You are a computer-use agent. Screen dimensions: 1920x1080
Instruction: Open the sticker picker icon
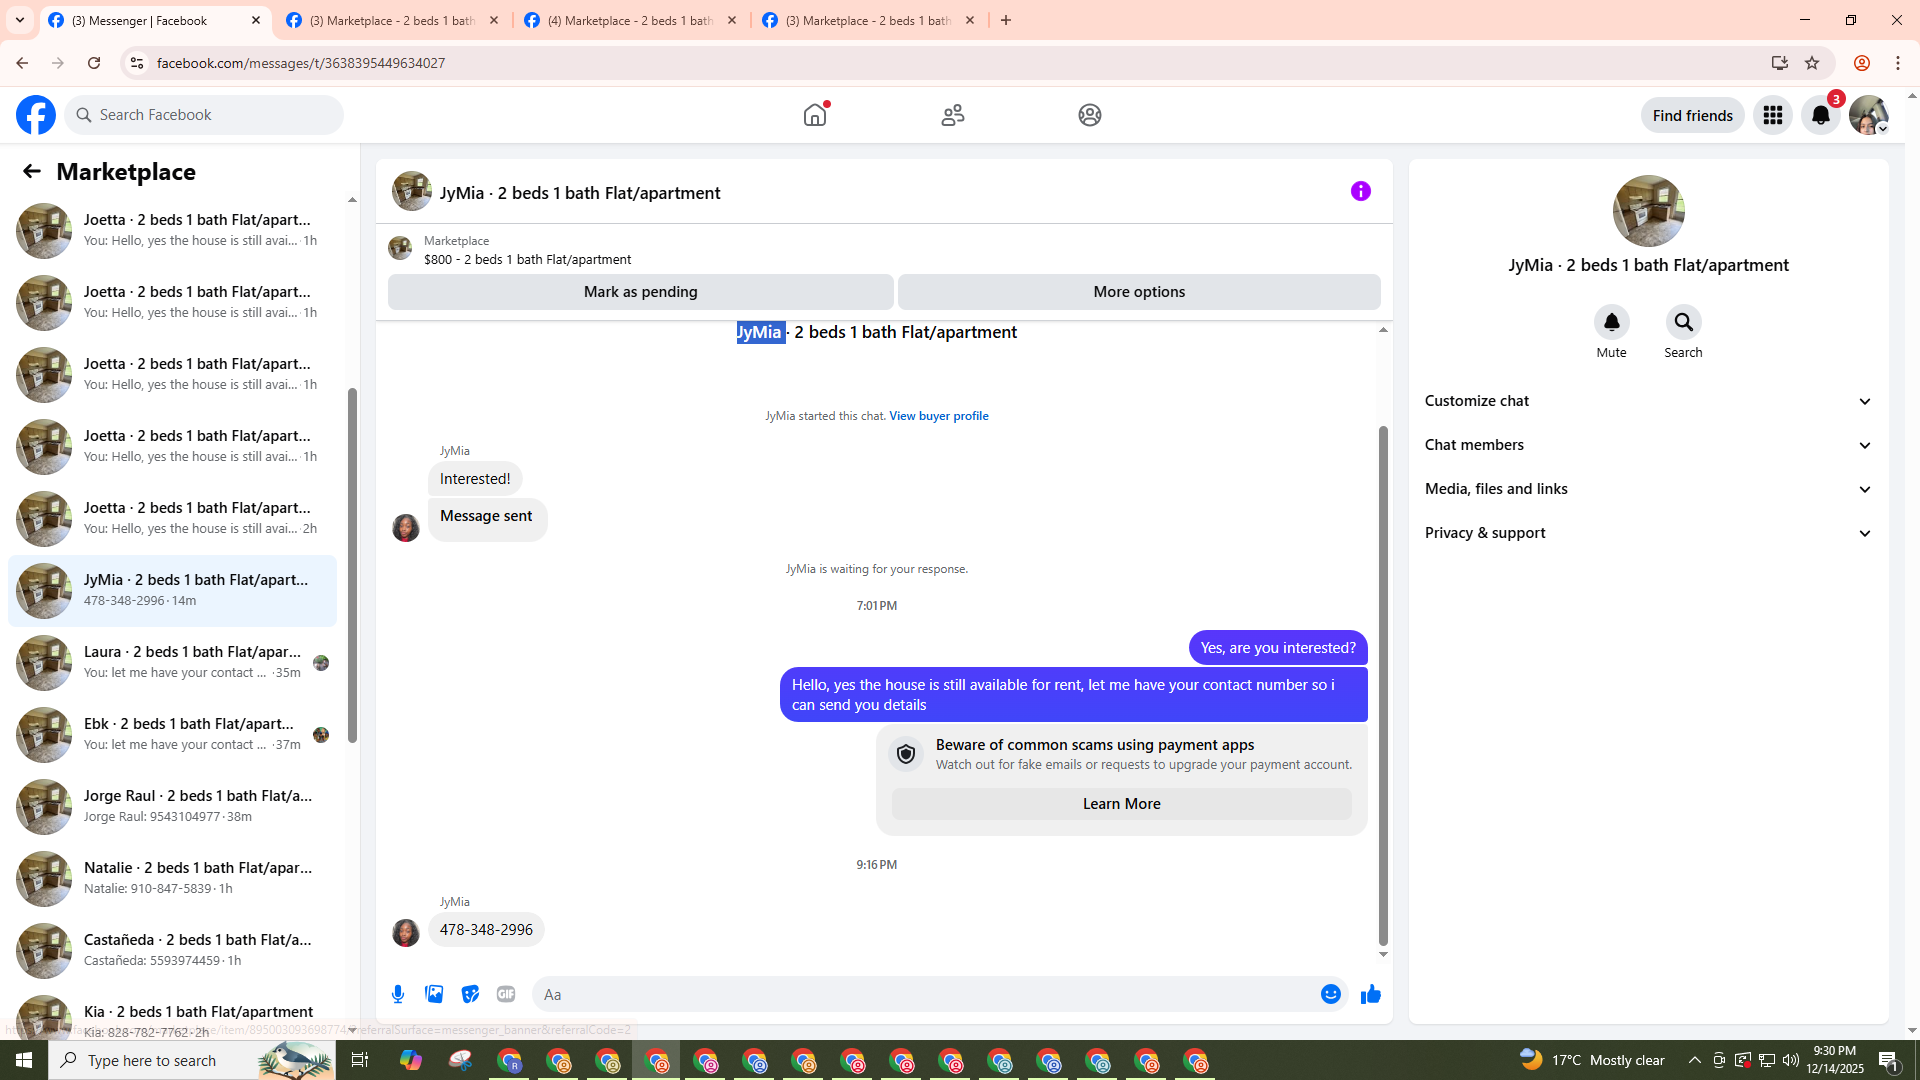[x=470, y=994]
